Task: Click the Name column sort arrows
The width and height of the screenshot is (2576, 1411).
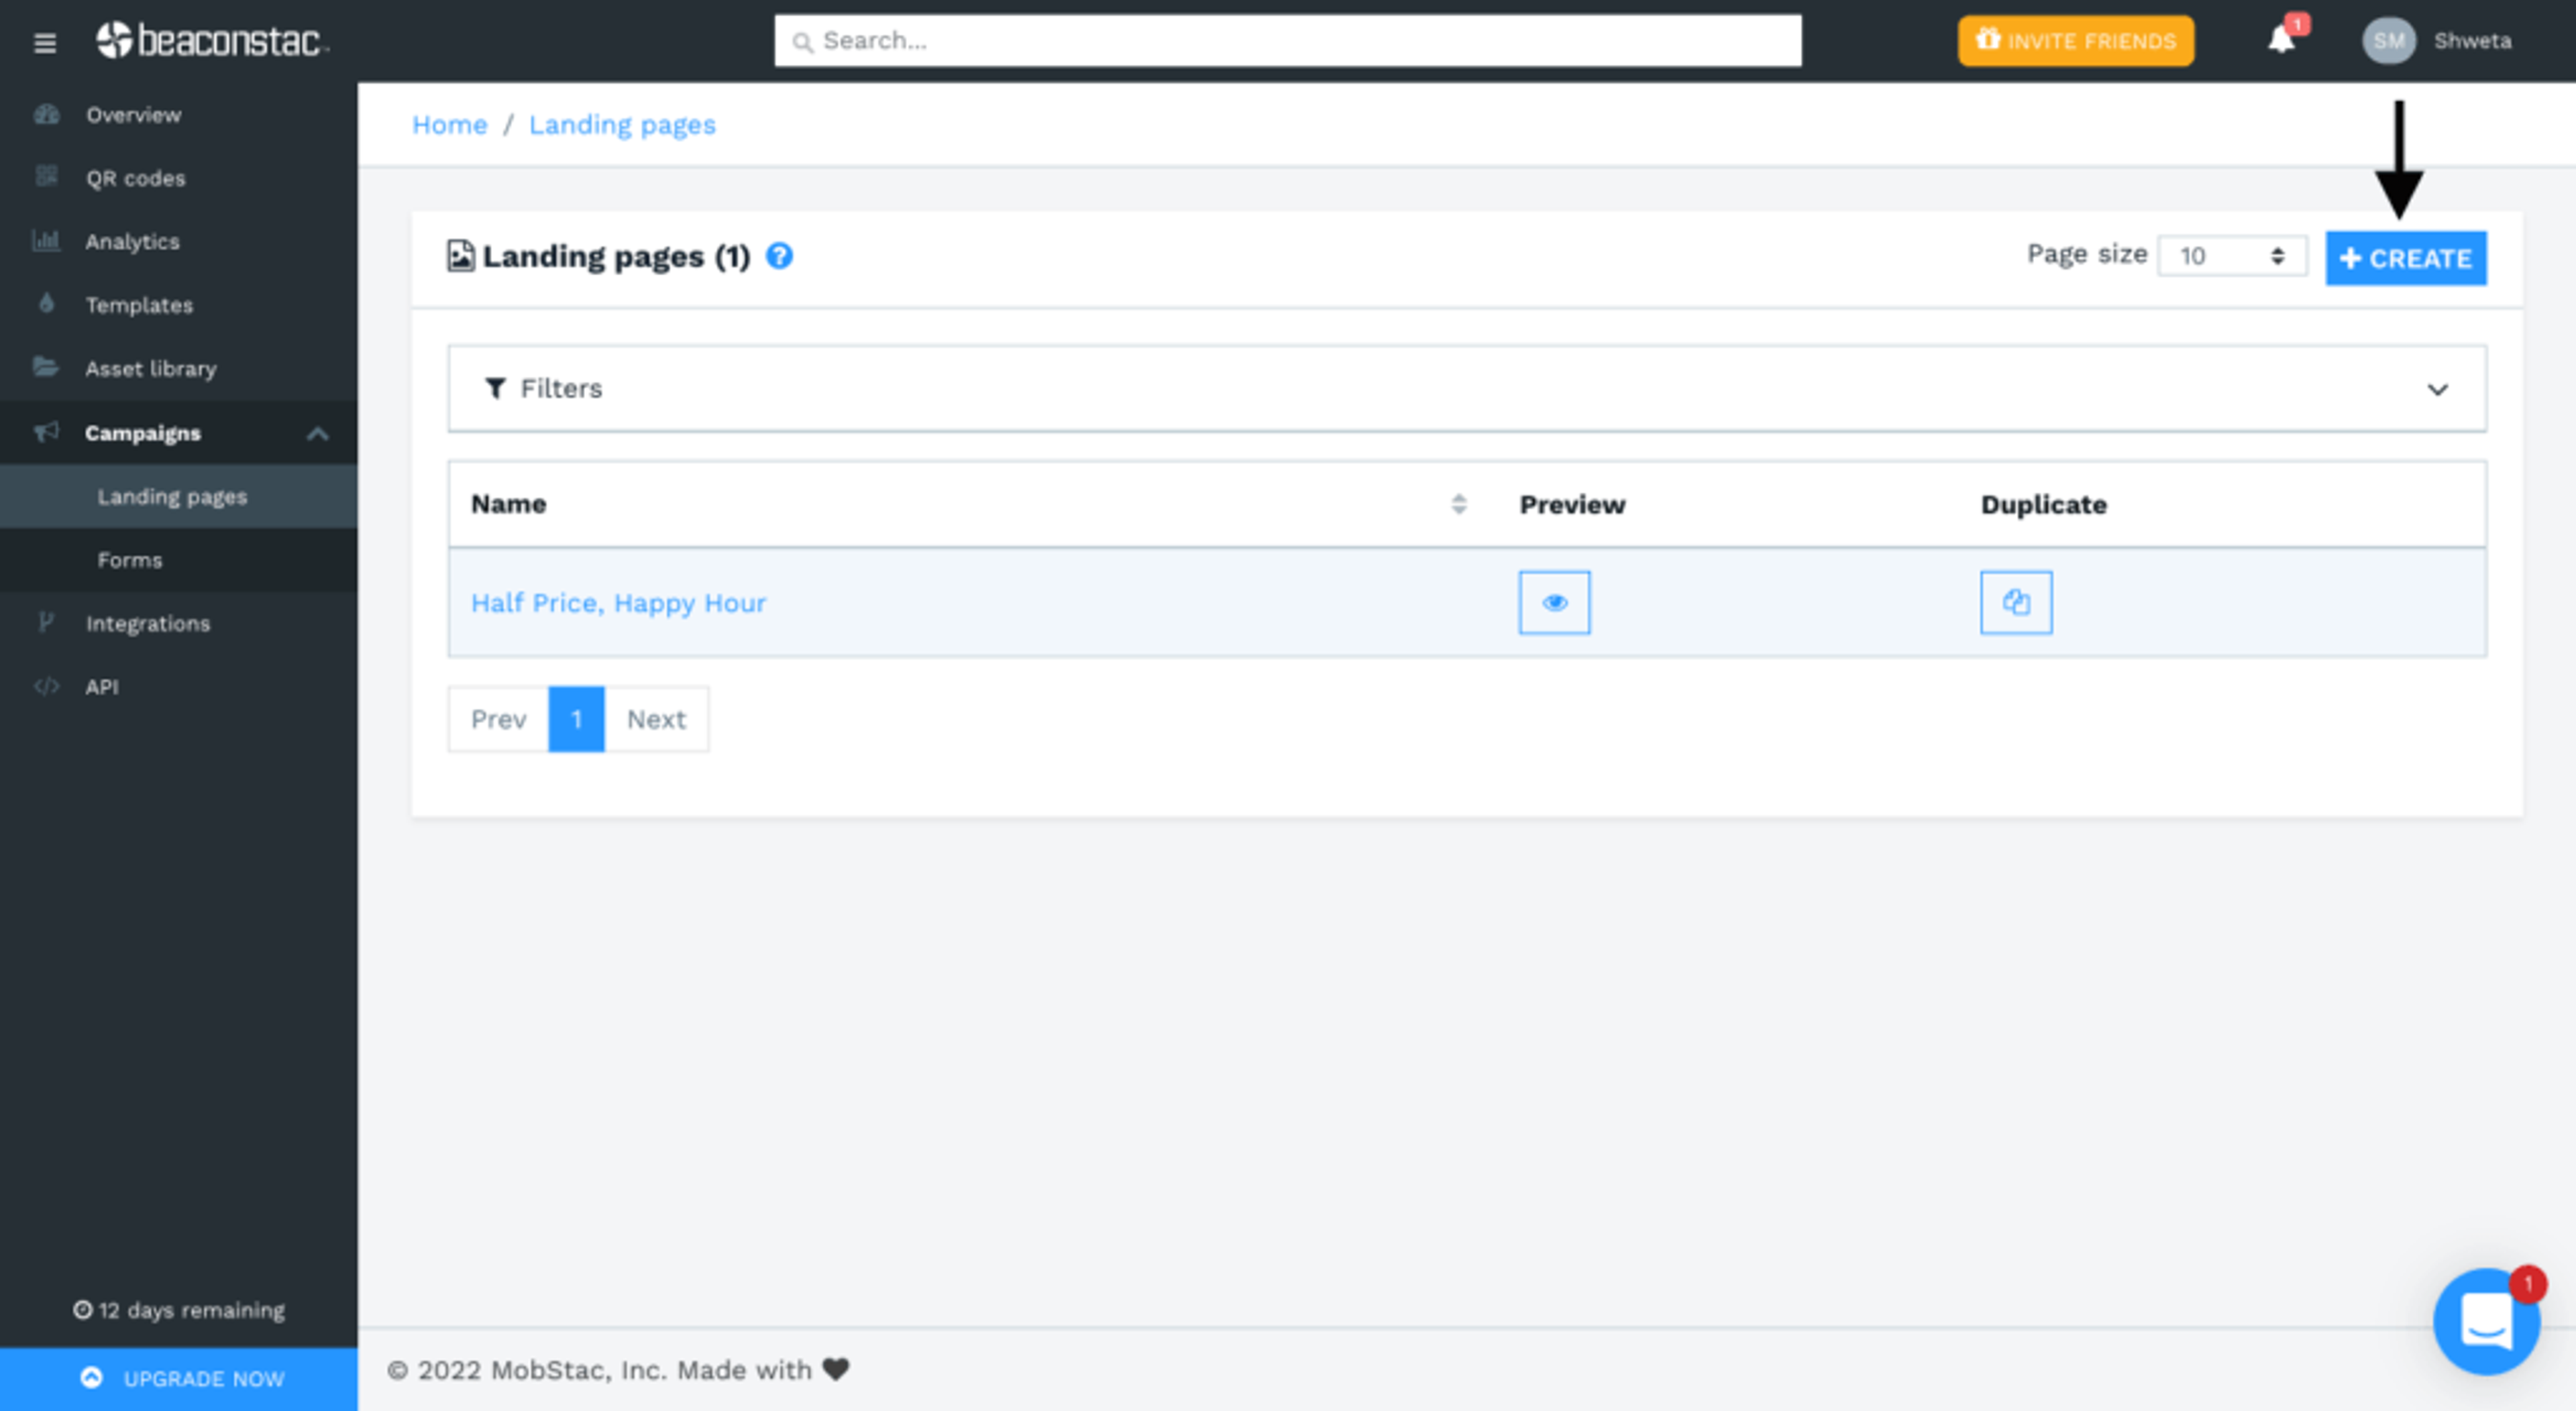Action: 1459,504
